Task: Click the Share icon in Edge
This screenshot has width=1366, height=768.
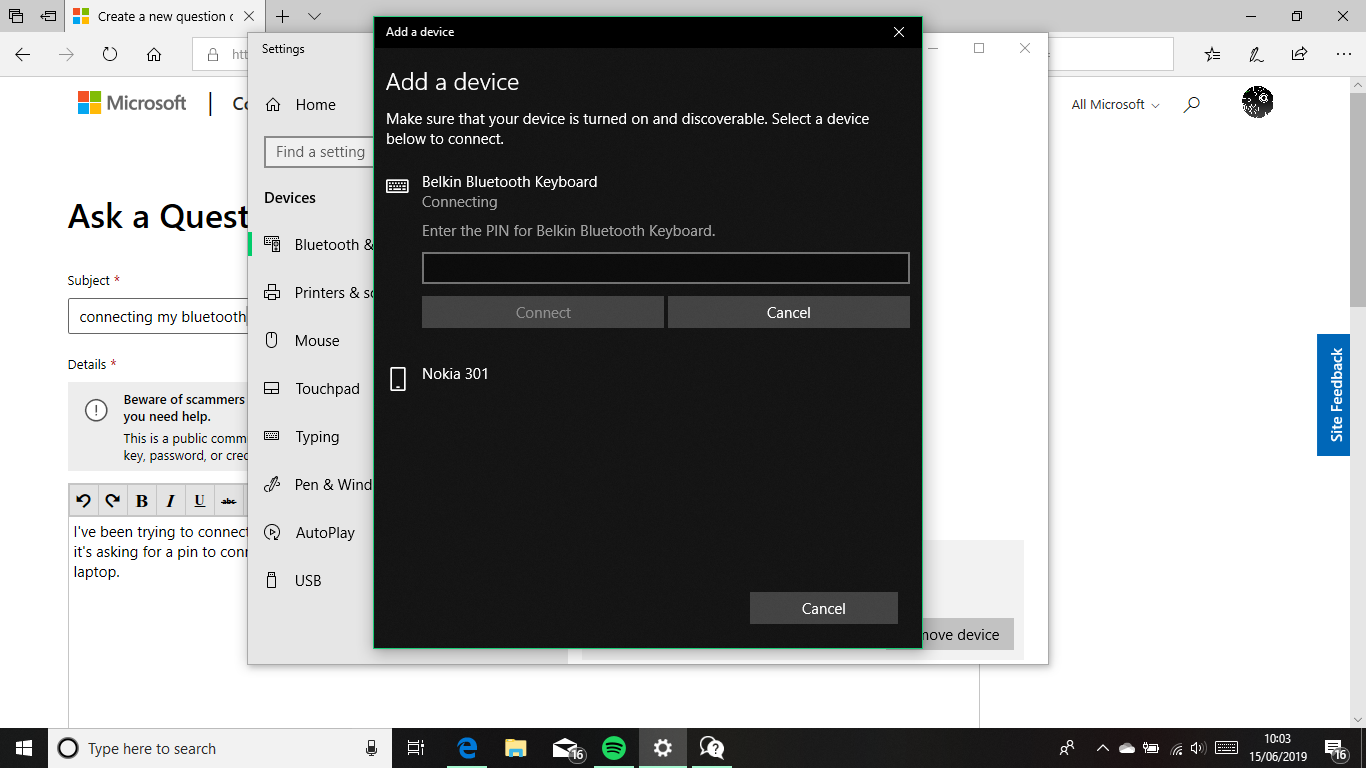Action: (1299, 55)
